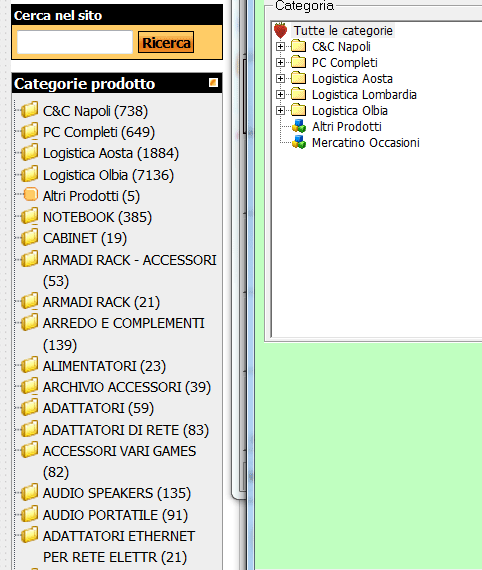
Task: Click the Altri Prodotti cubes icon in tree
Action: point(299,126)
